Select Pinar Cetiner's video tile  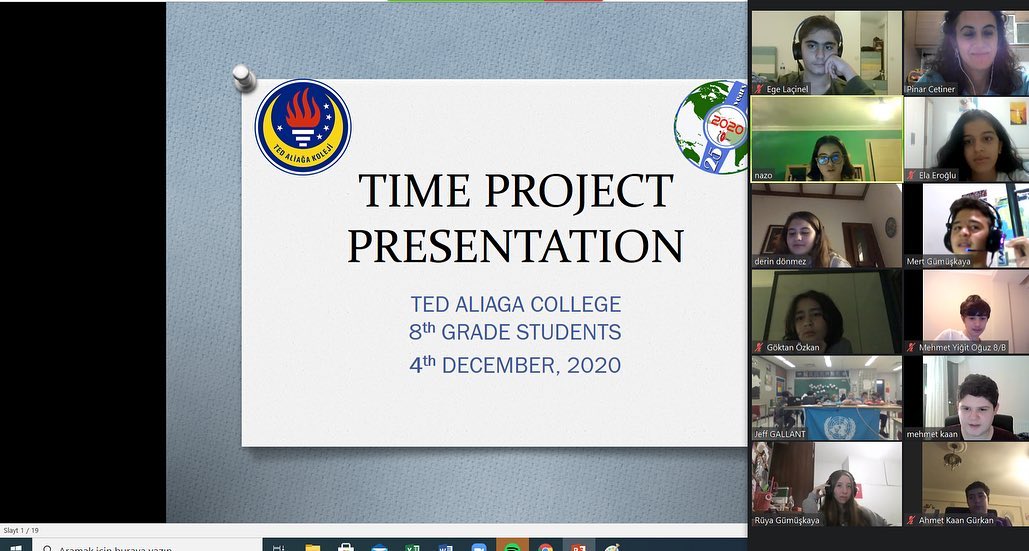point(966,52)
